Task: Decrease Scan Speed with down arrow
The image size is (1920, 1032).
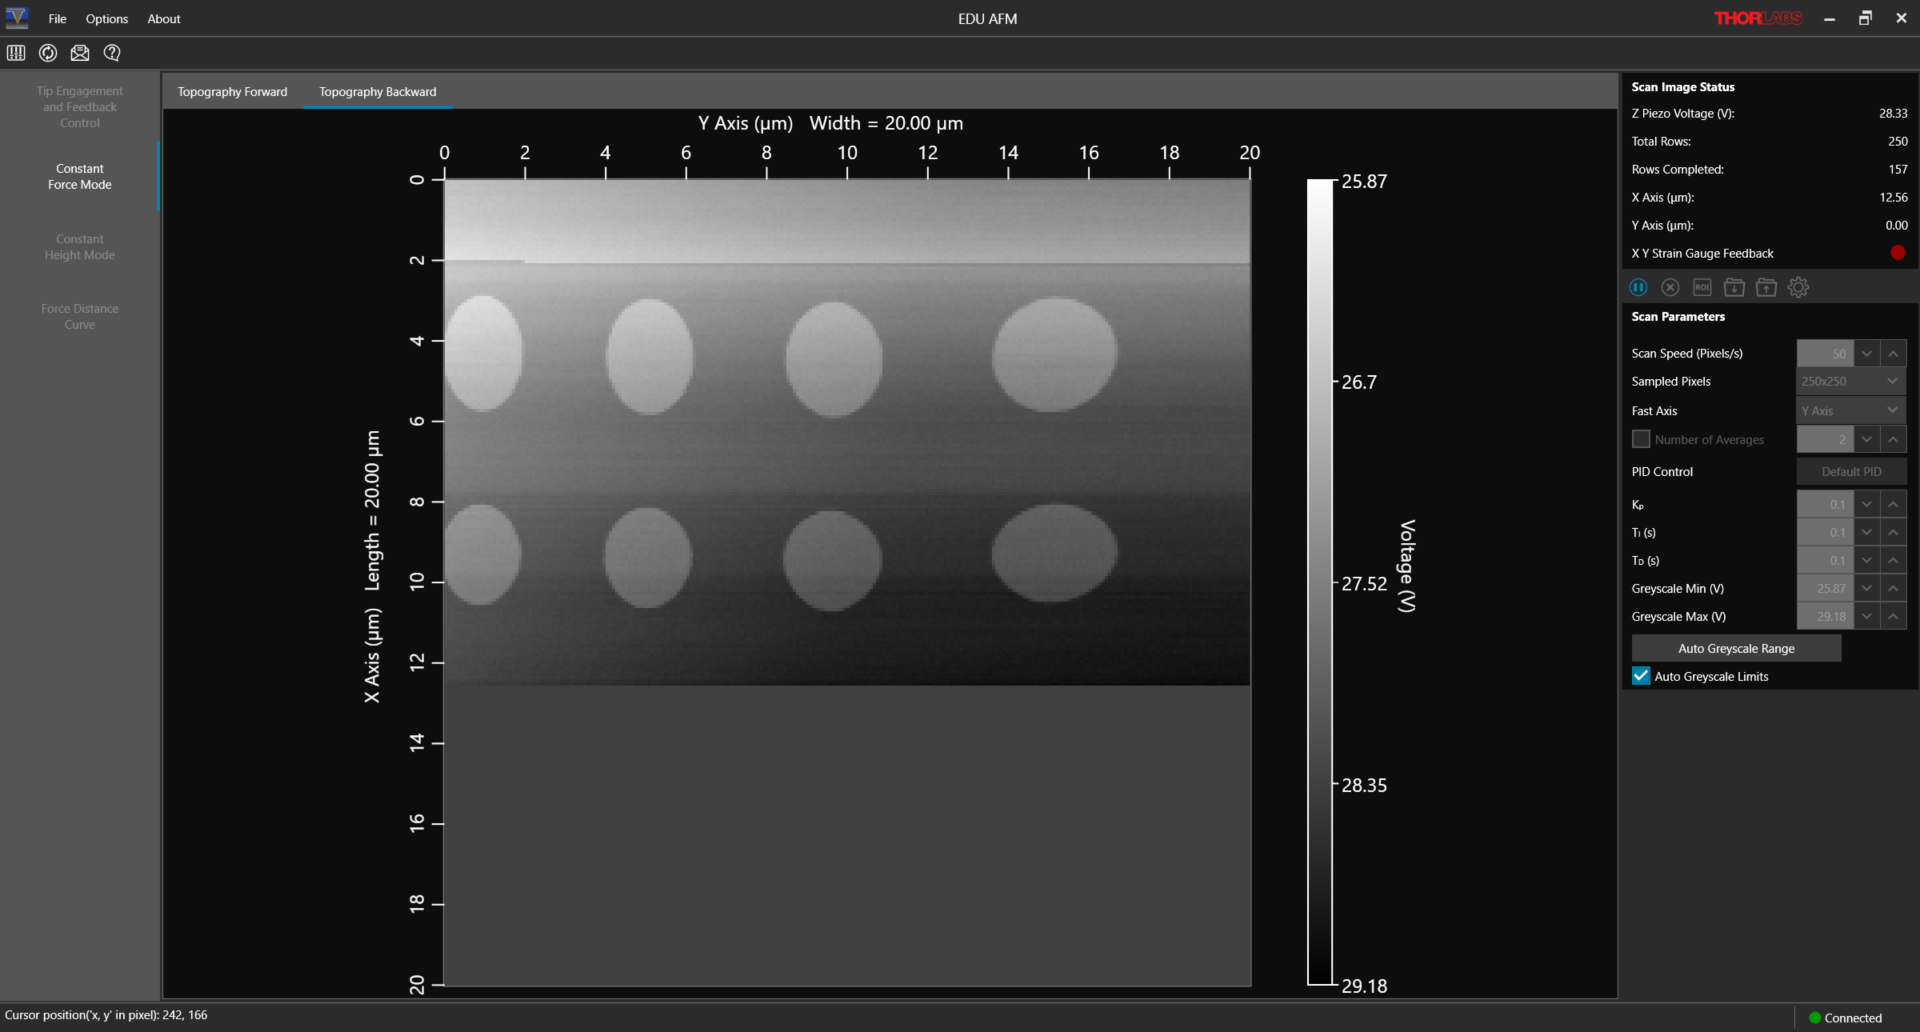Action: point(1866,354)
